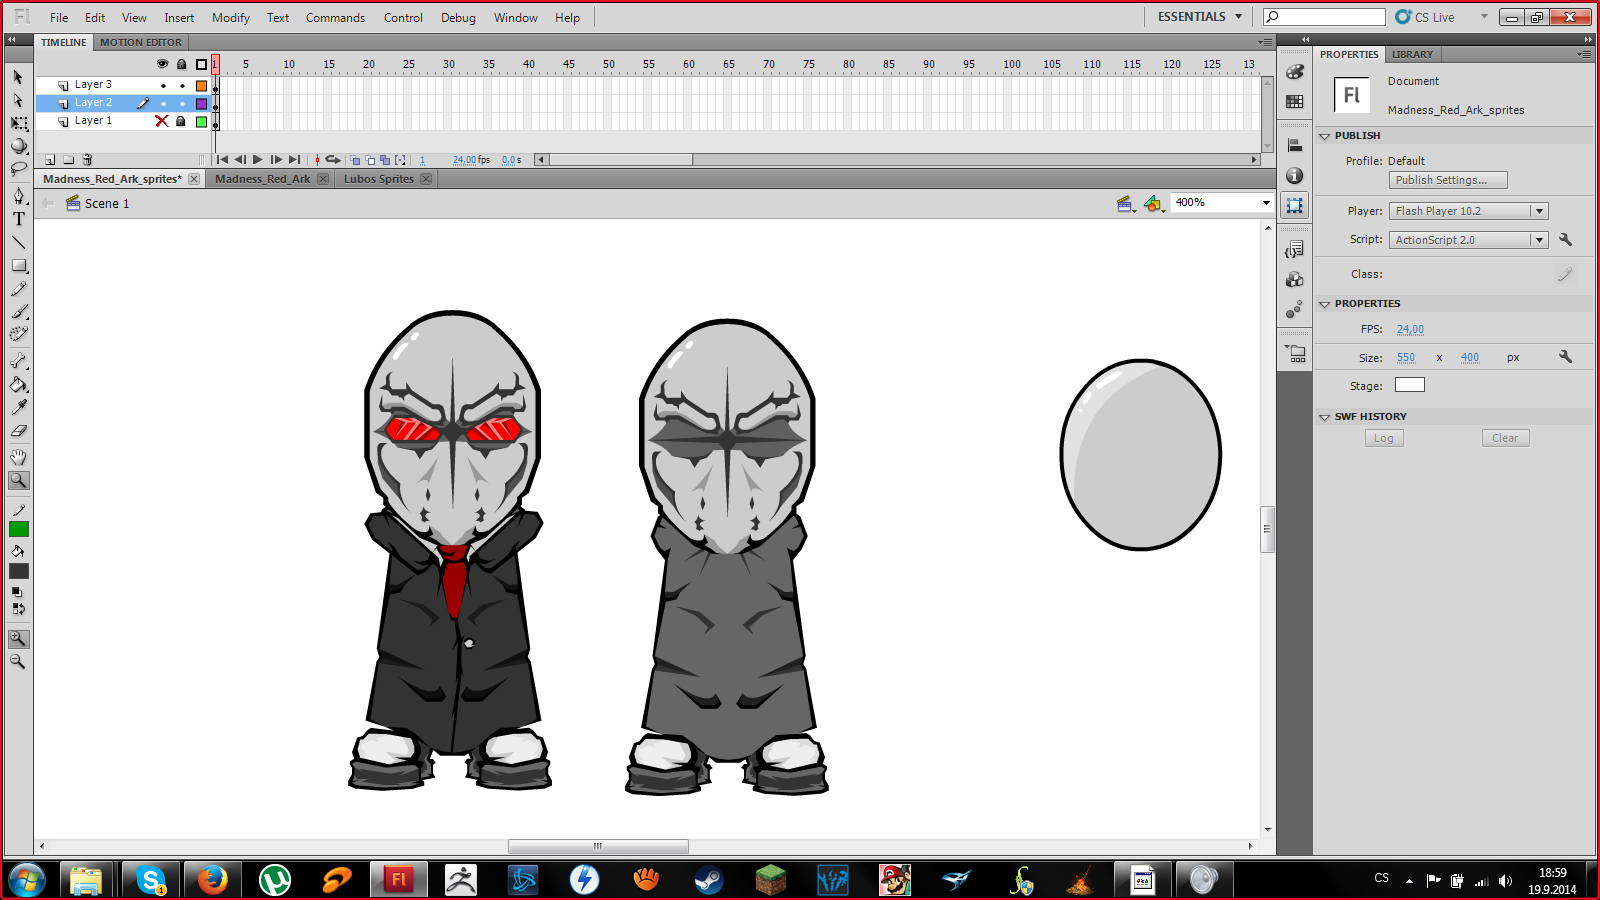Viewport: 1600px width, 900px height.
Task: Add a new layer in timeline
Action: click(50, 160)
